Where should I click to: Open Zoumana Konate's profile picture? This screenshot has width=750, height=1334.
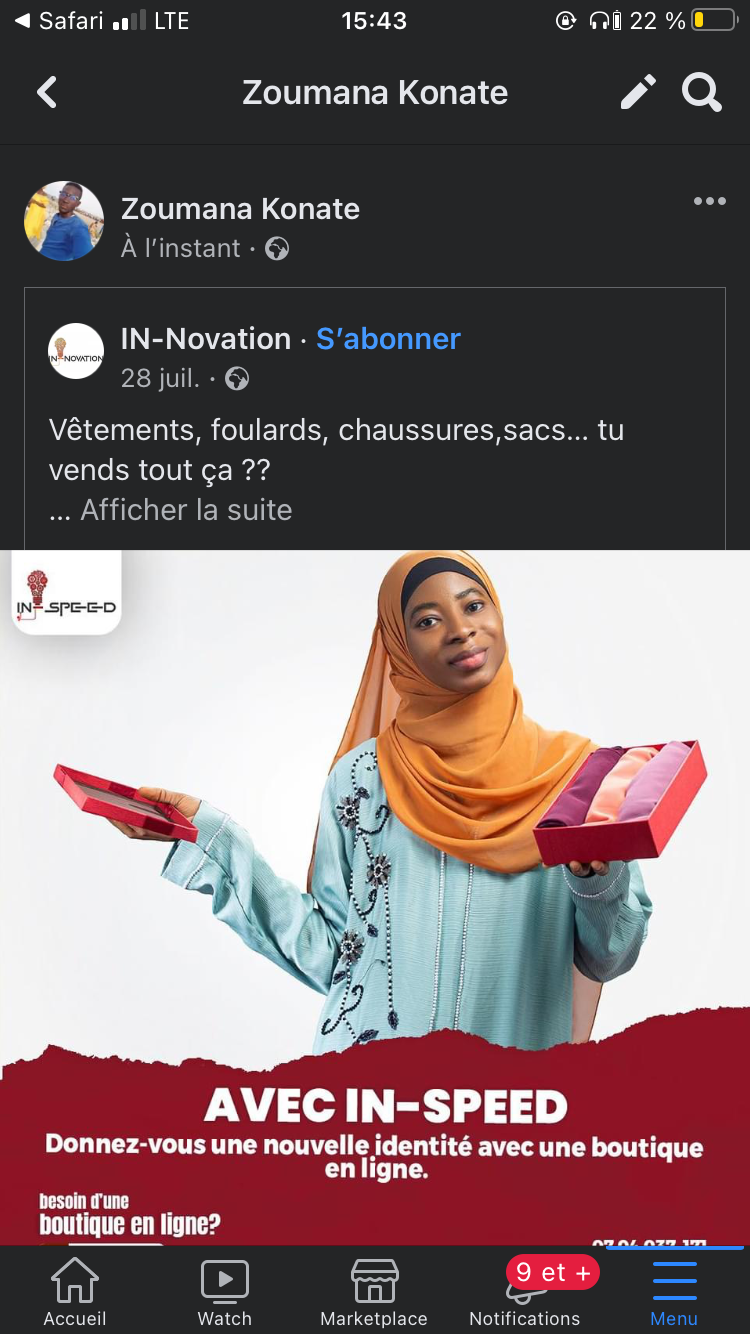64,221
